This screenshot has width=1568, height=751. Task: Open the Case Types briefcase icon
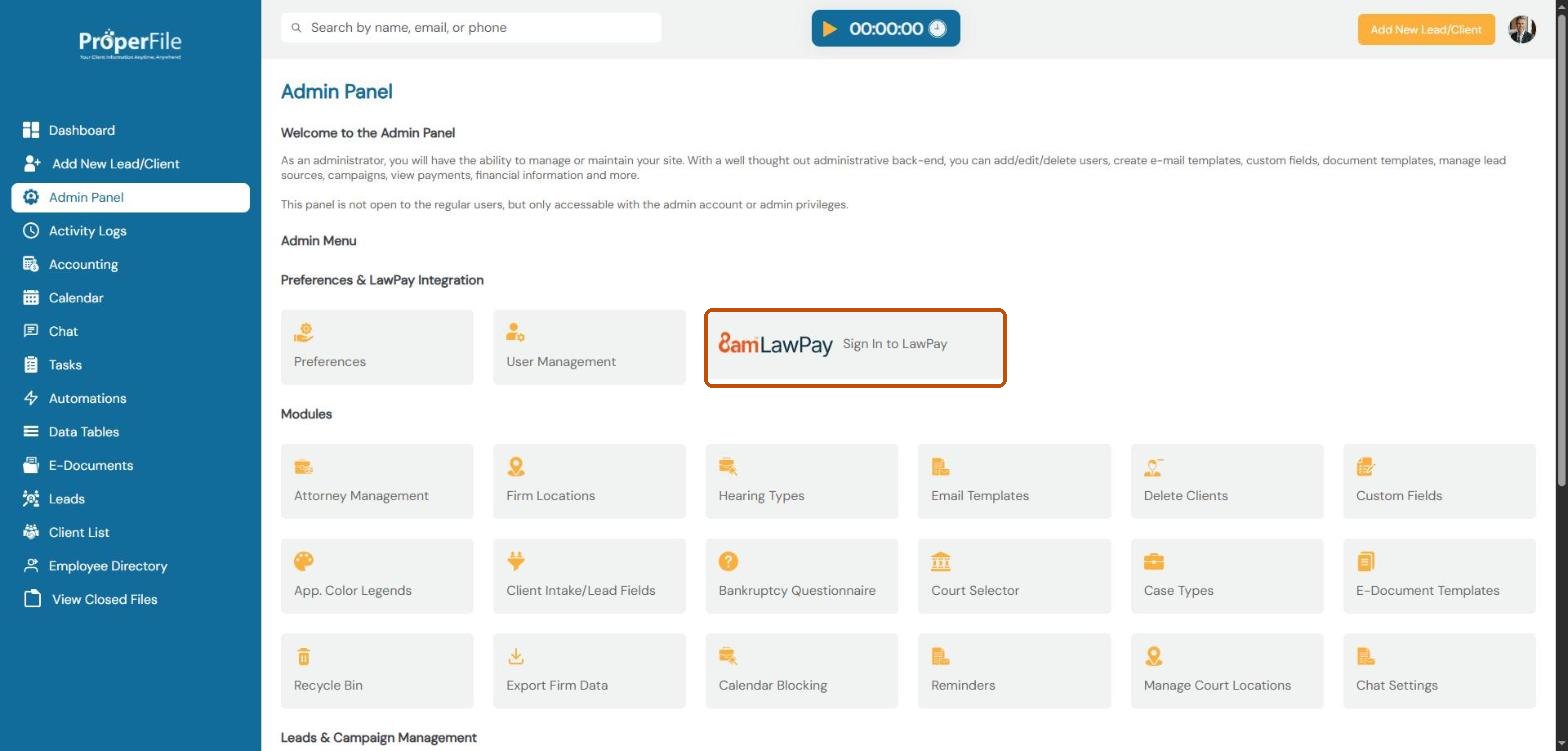(x=1153, y=561)
